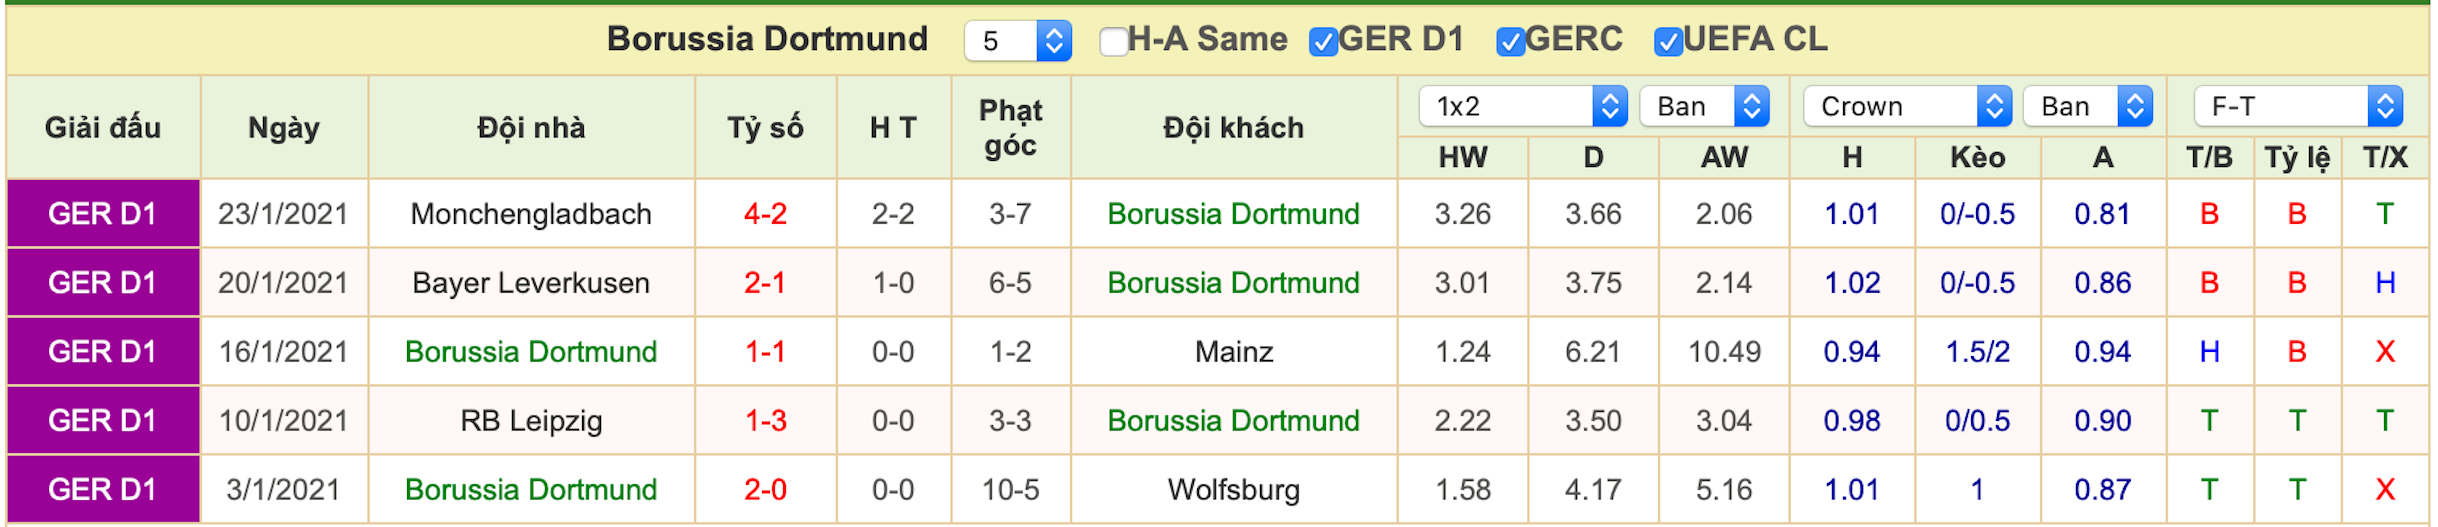
Task: Open the 2-1 Bayer Leverkusen match score
Action: click(x=765, y=283)
